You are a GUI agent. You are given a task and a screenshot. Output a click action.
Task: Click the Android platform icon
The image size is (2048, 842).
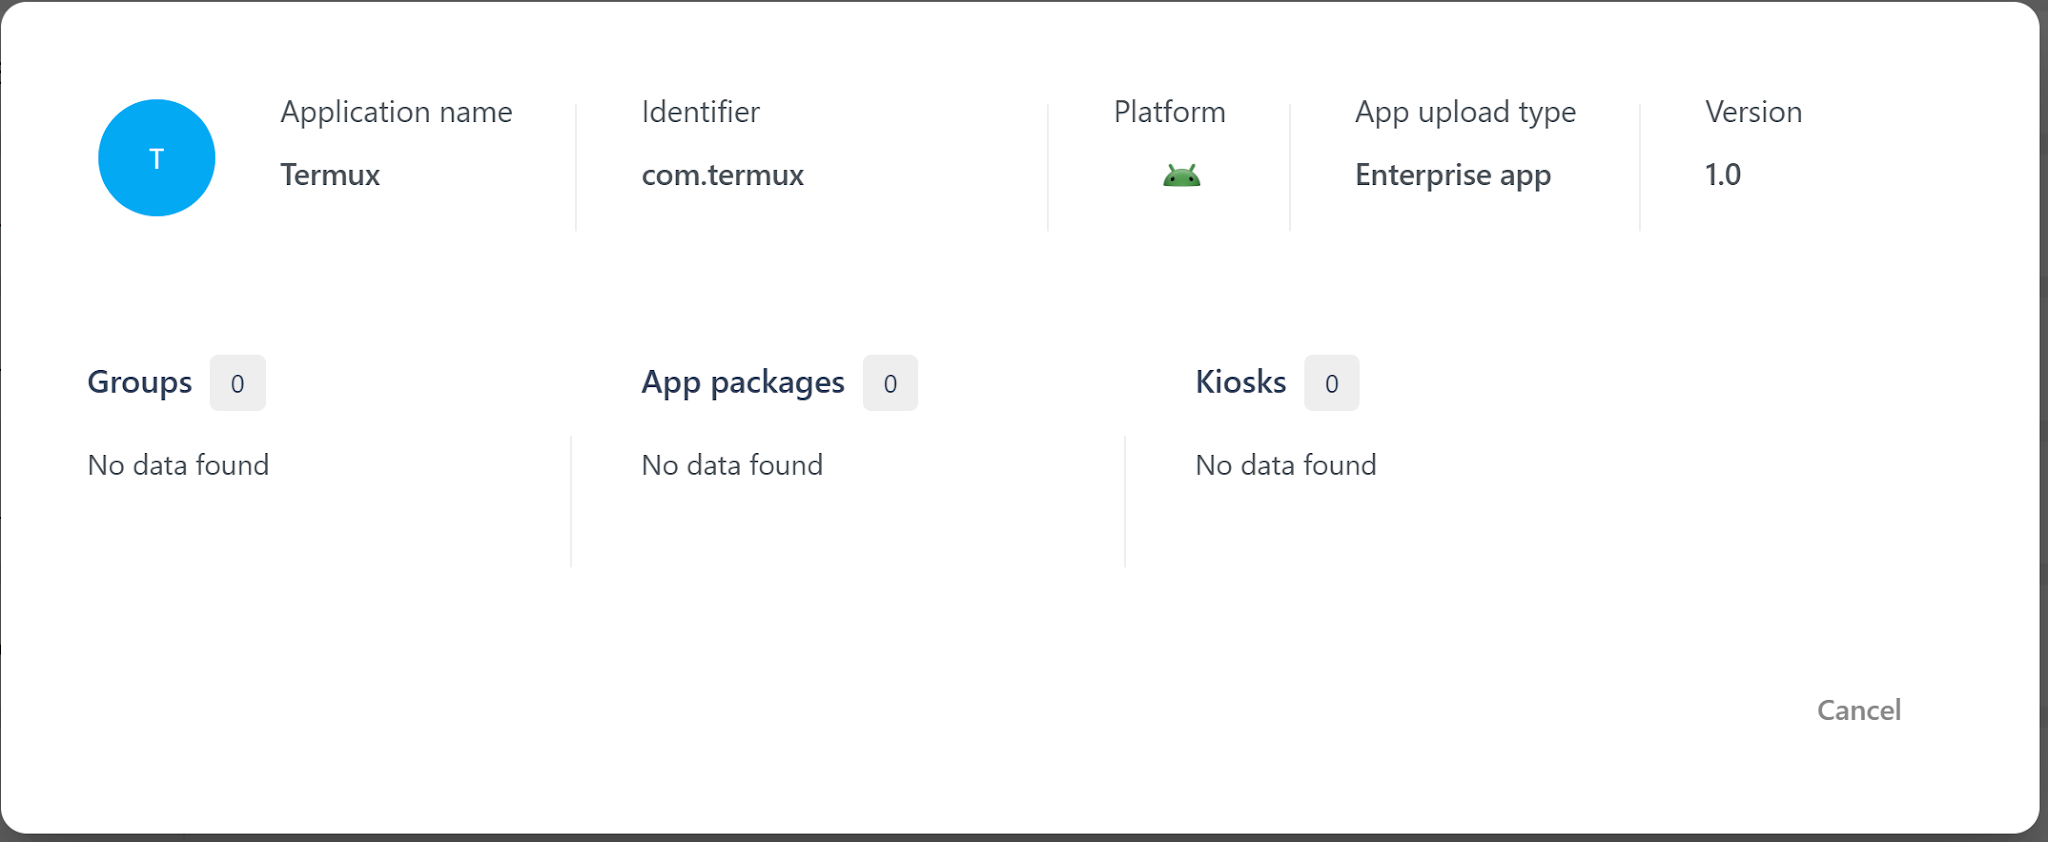click(1181, 177)
